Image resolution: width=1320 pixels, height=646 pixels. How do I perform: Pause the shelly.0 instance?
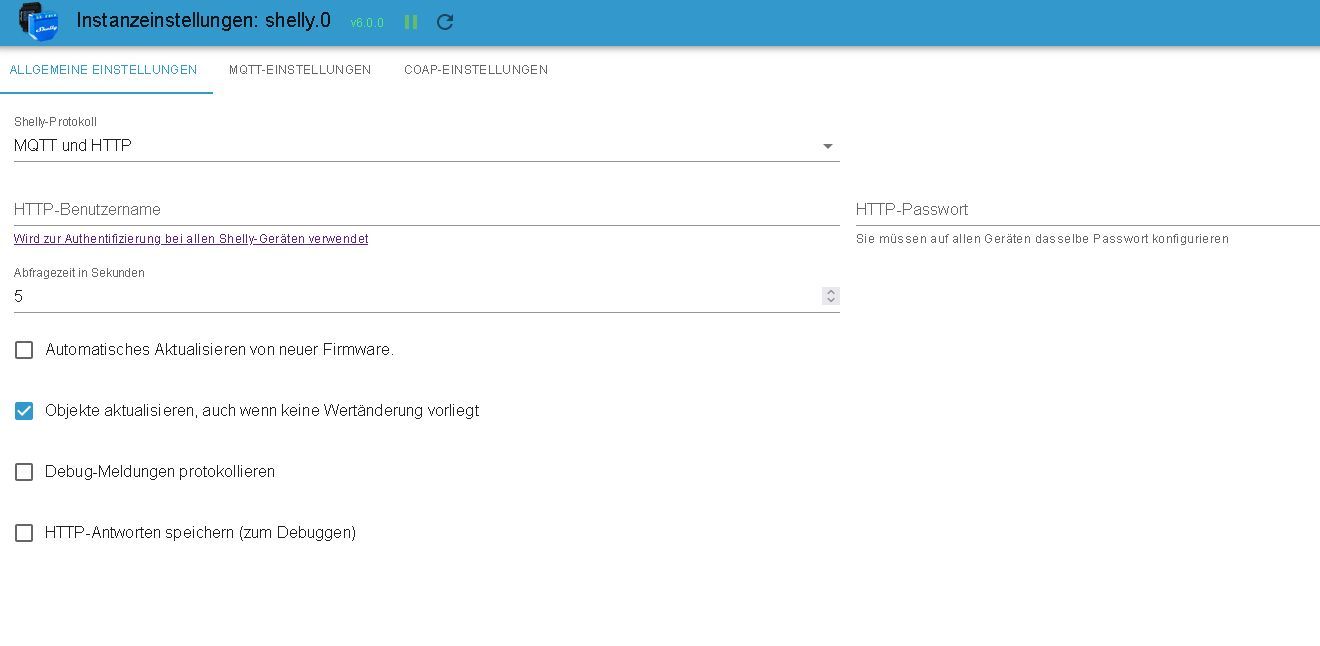click(411, 22)
